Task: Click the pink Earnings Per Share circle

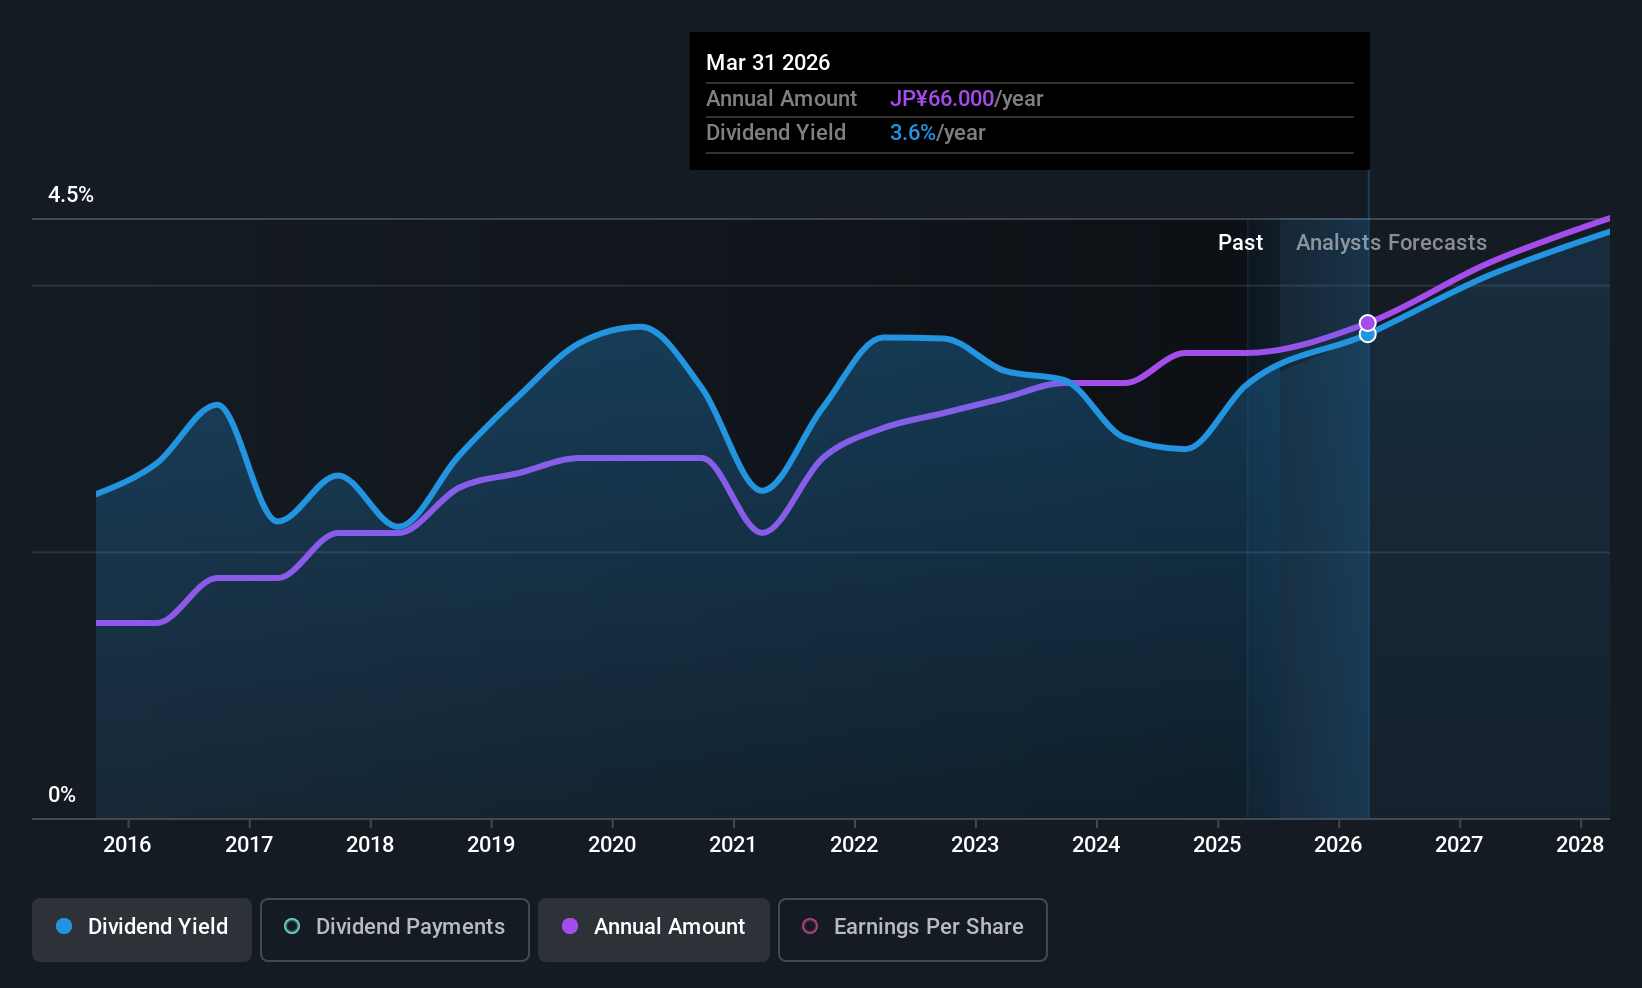Action: [810, 926]
